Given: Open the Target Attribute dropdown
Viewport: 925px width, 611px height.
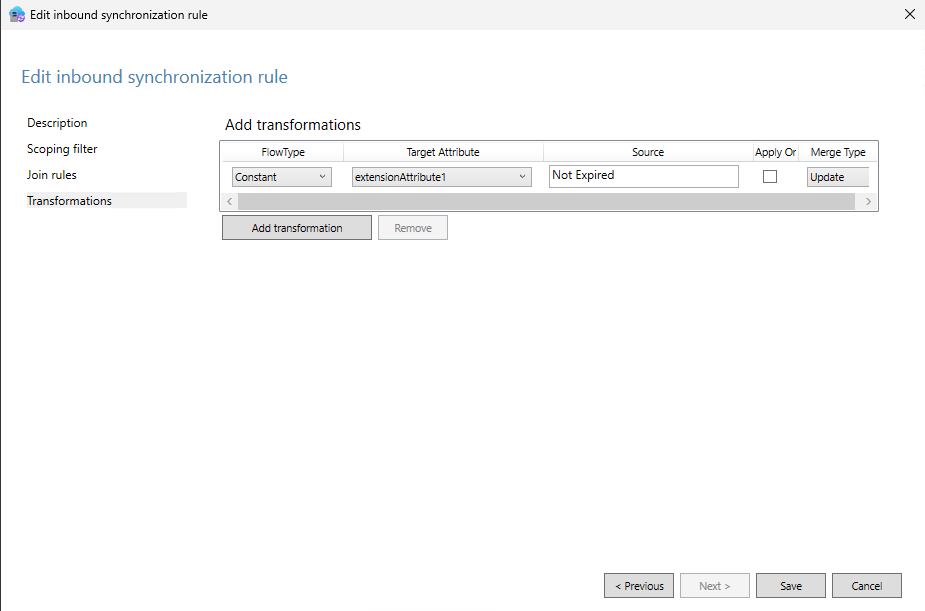Looking at the screenshot, I should [x=441, y=176].
